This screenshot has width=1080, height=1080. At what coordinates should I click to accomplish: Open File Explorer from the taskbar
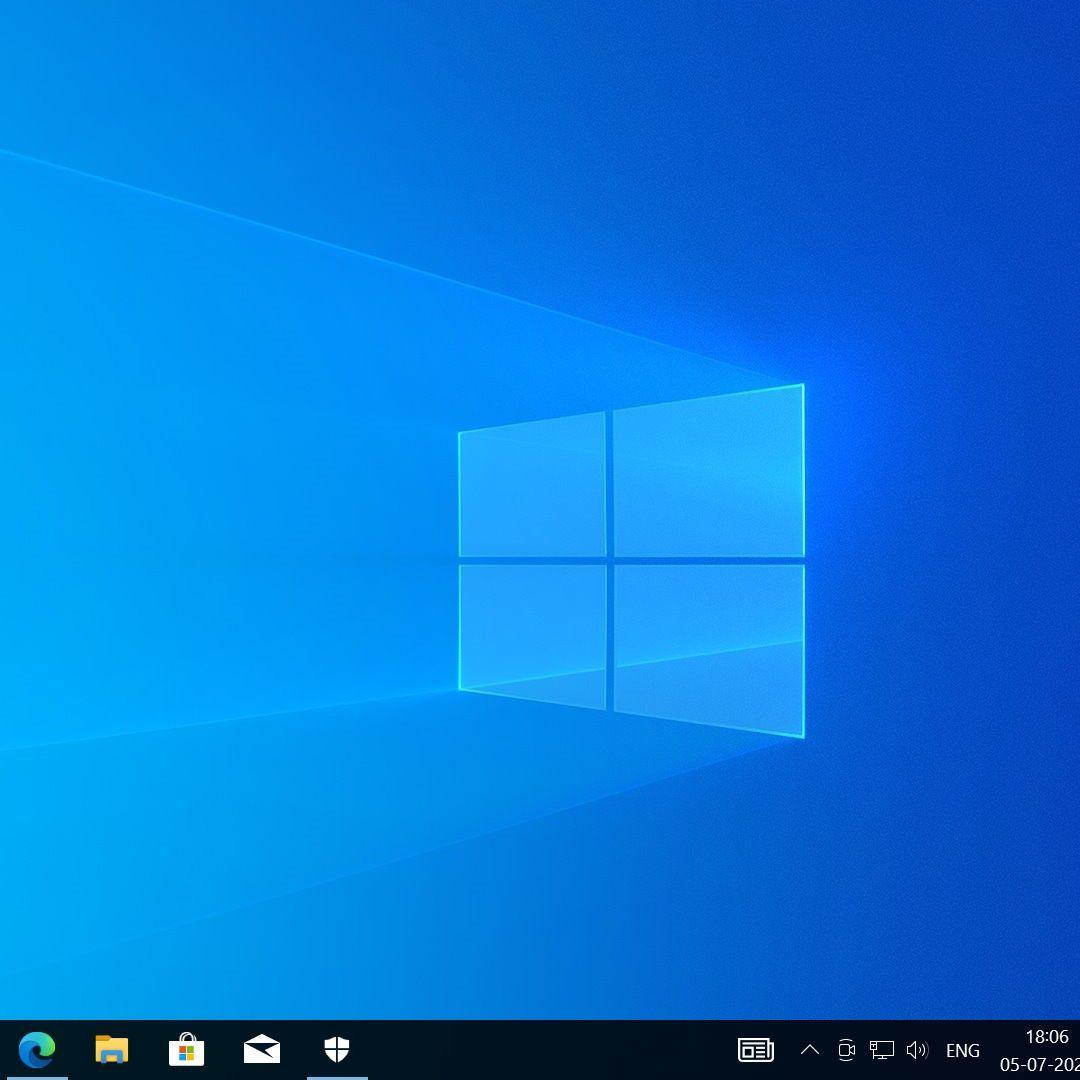point(112,1050)
